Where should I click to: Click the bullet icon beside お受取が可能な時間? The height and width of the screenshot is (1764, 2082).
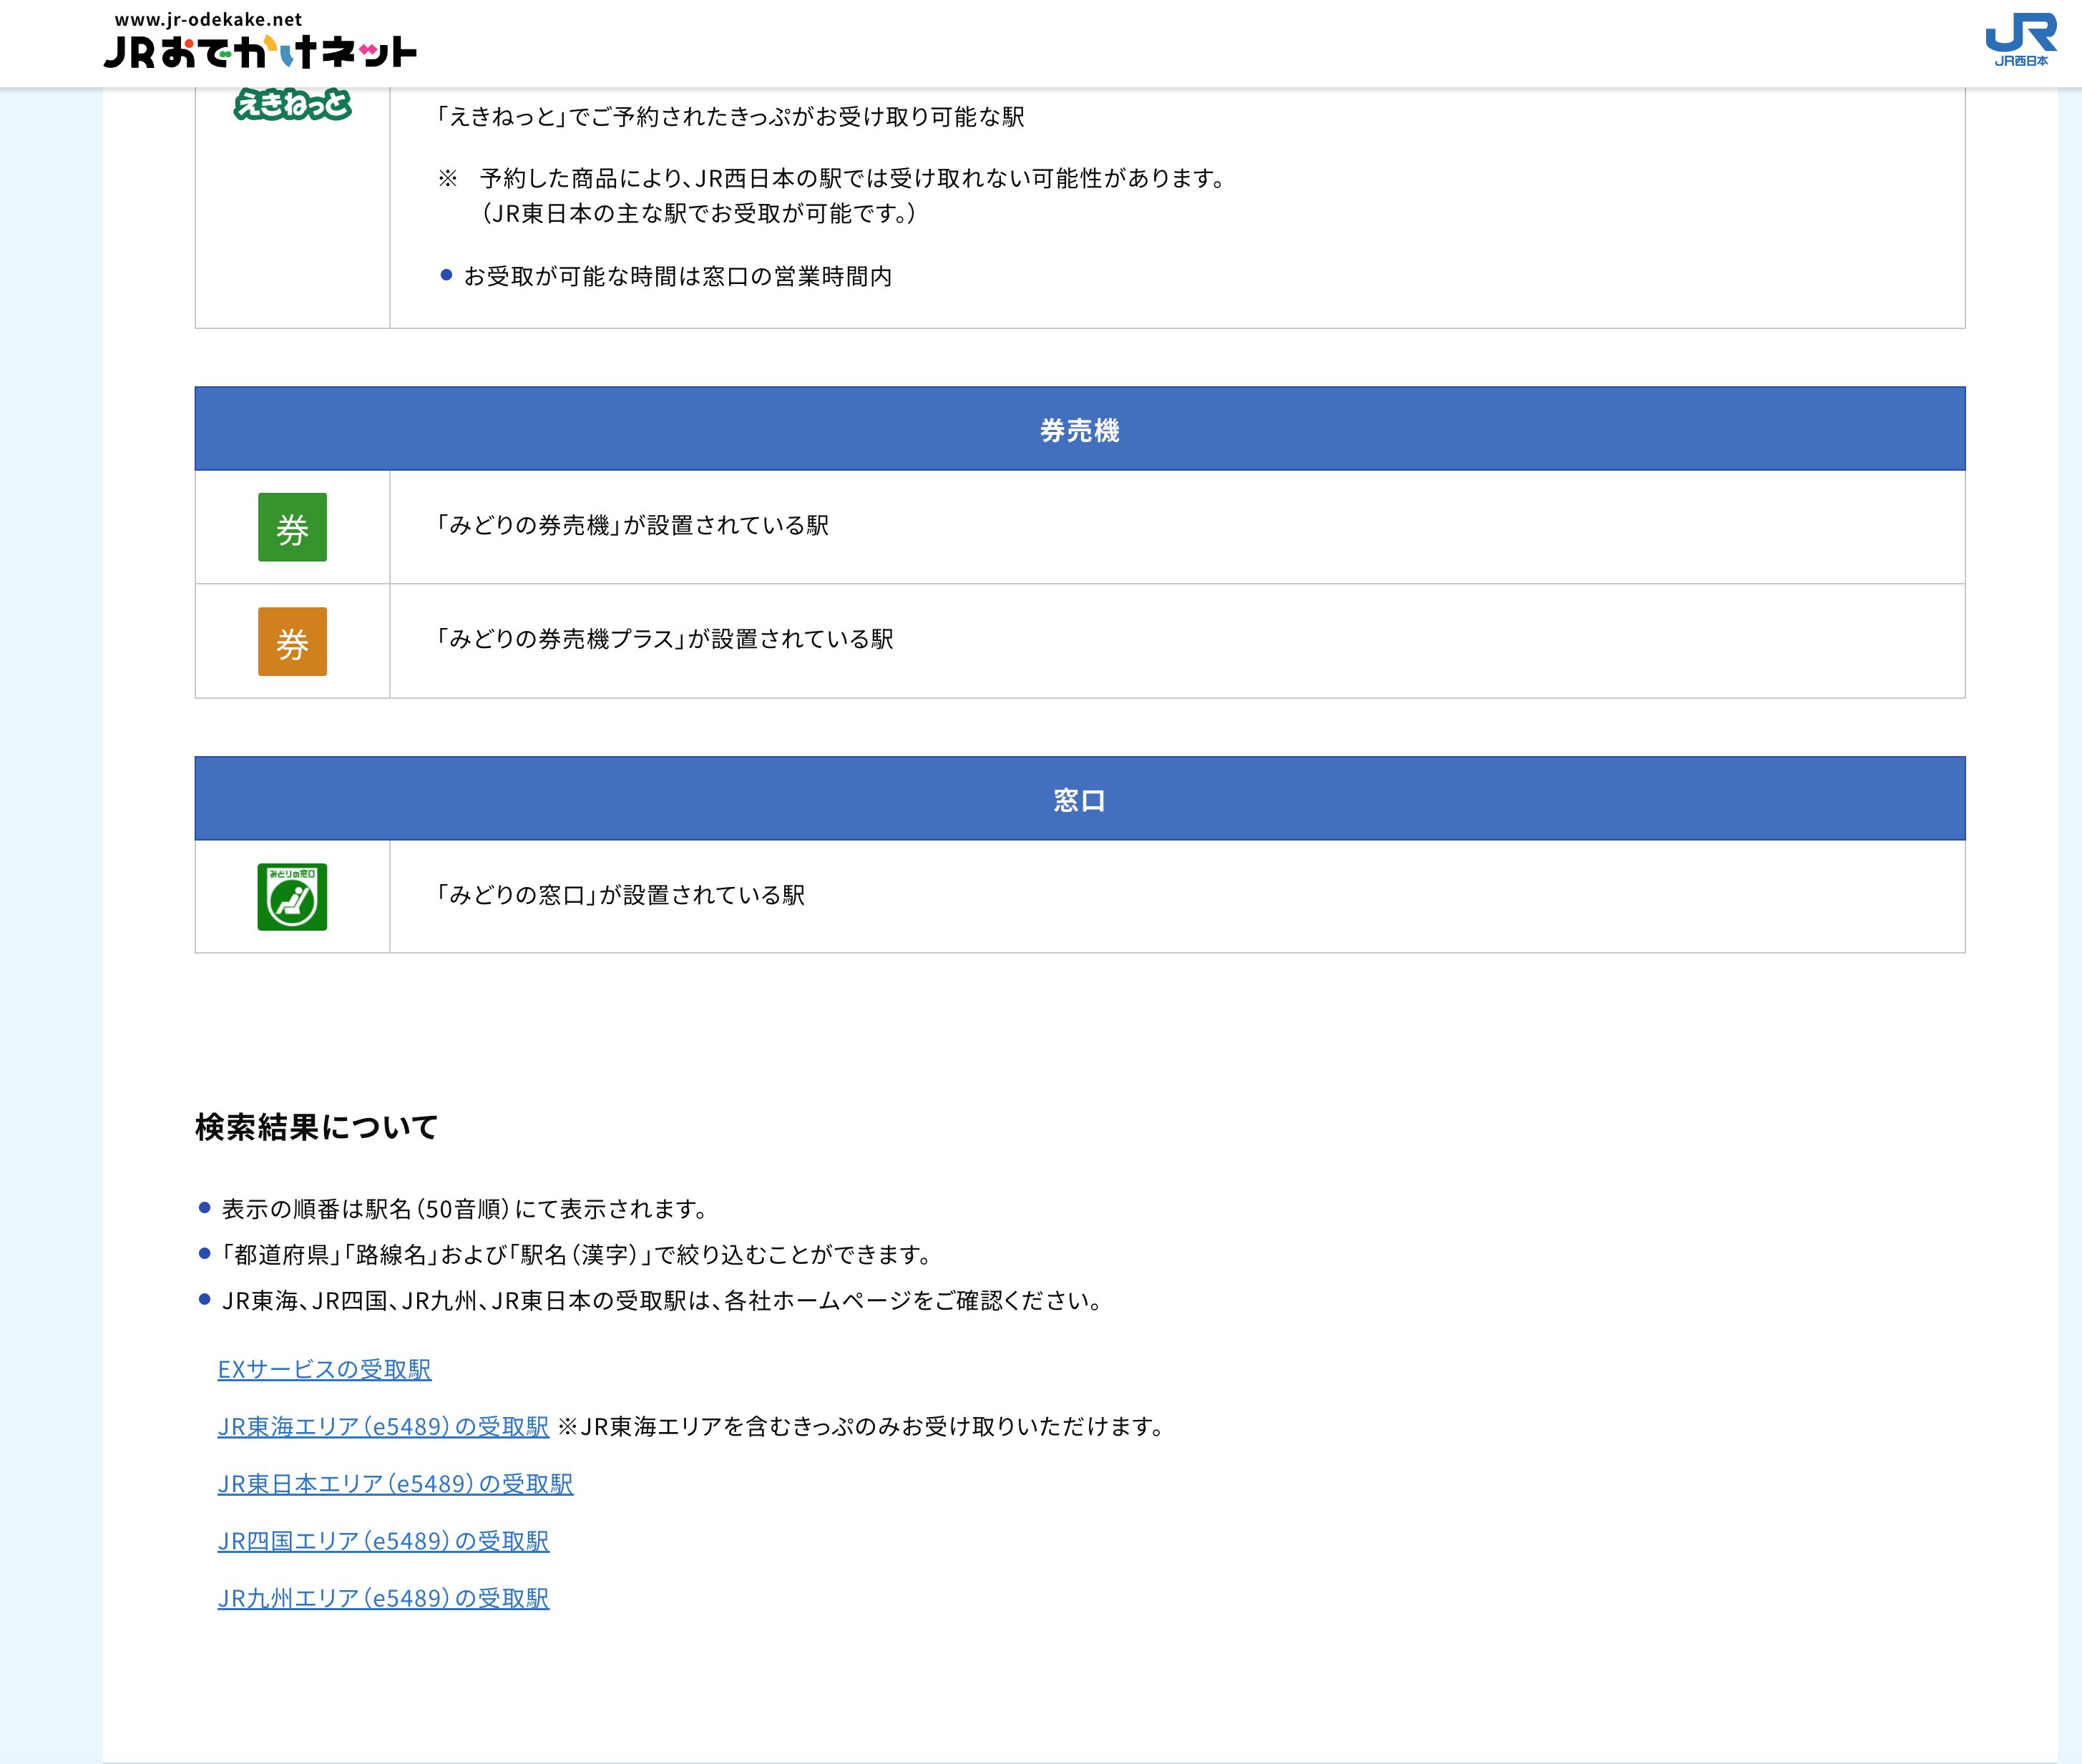coord(447,277)
